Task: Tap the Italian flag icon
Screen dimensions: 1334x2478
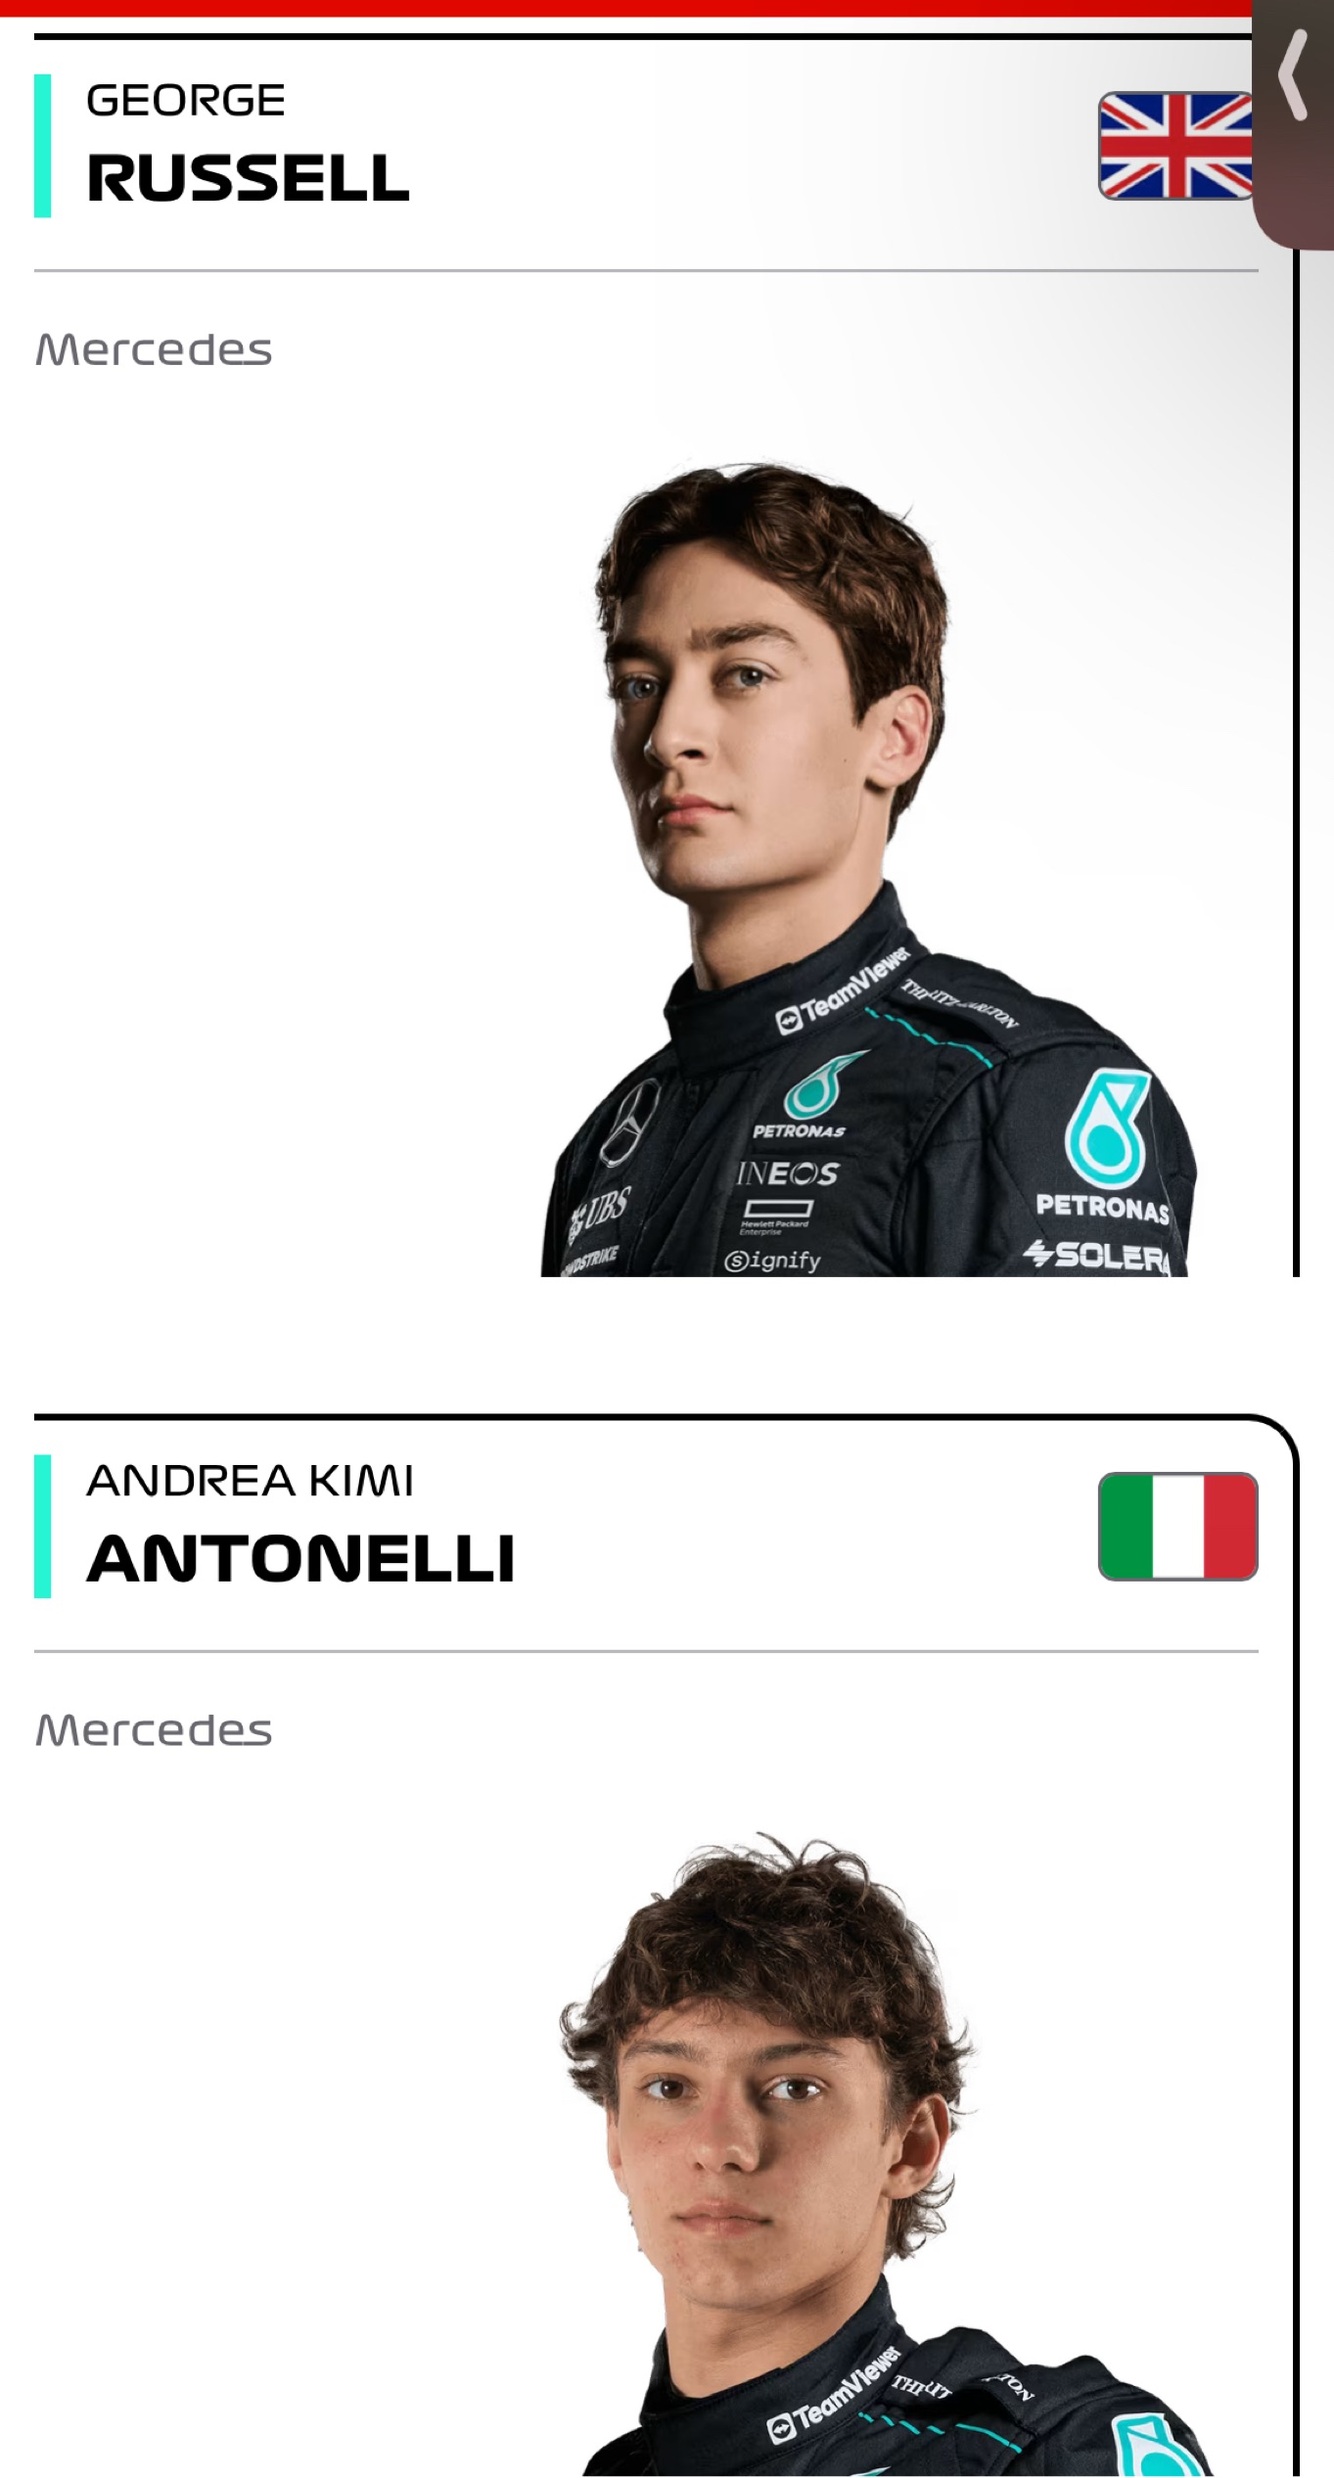Action: 1178,1526
